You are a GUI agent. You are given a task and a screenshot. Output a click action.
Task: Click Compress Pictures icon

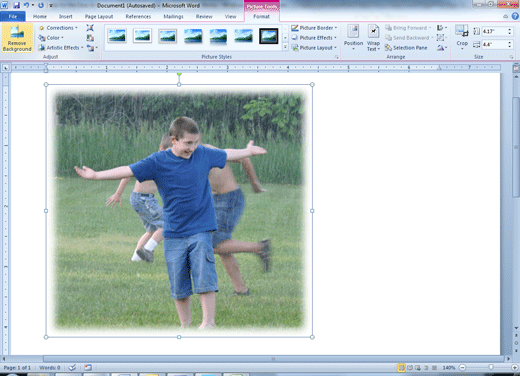90,28
